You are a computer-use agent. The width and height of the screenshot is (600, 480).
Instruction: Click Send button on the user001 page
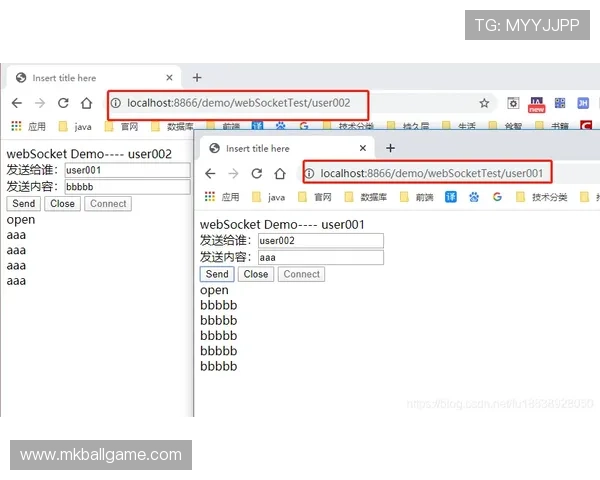[217, 274]
